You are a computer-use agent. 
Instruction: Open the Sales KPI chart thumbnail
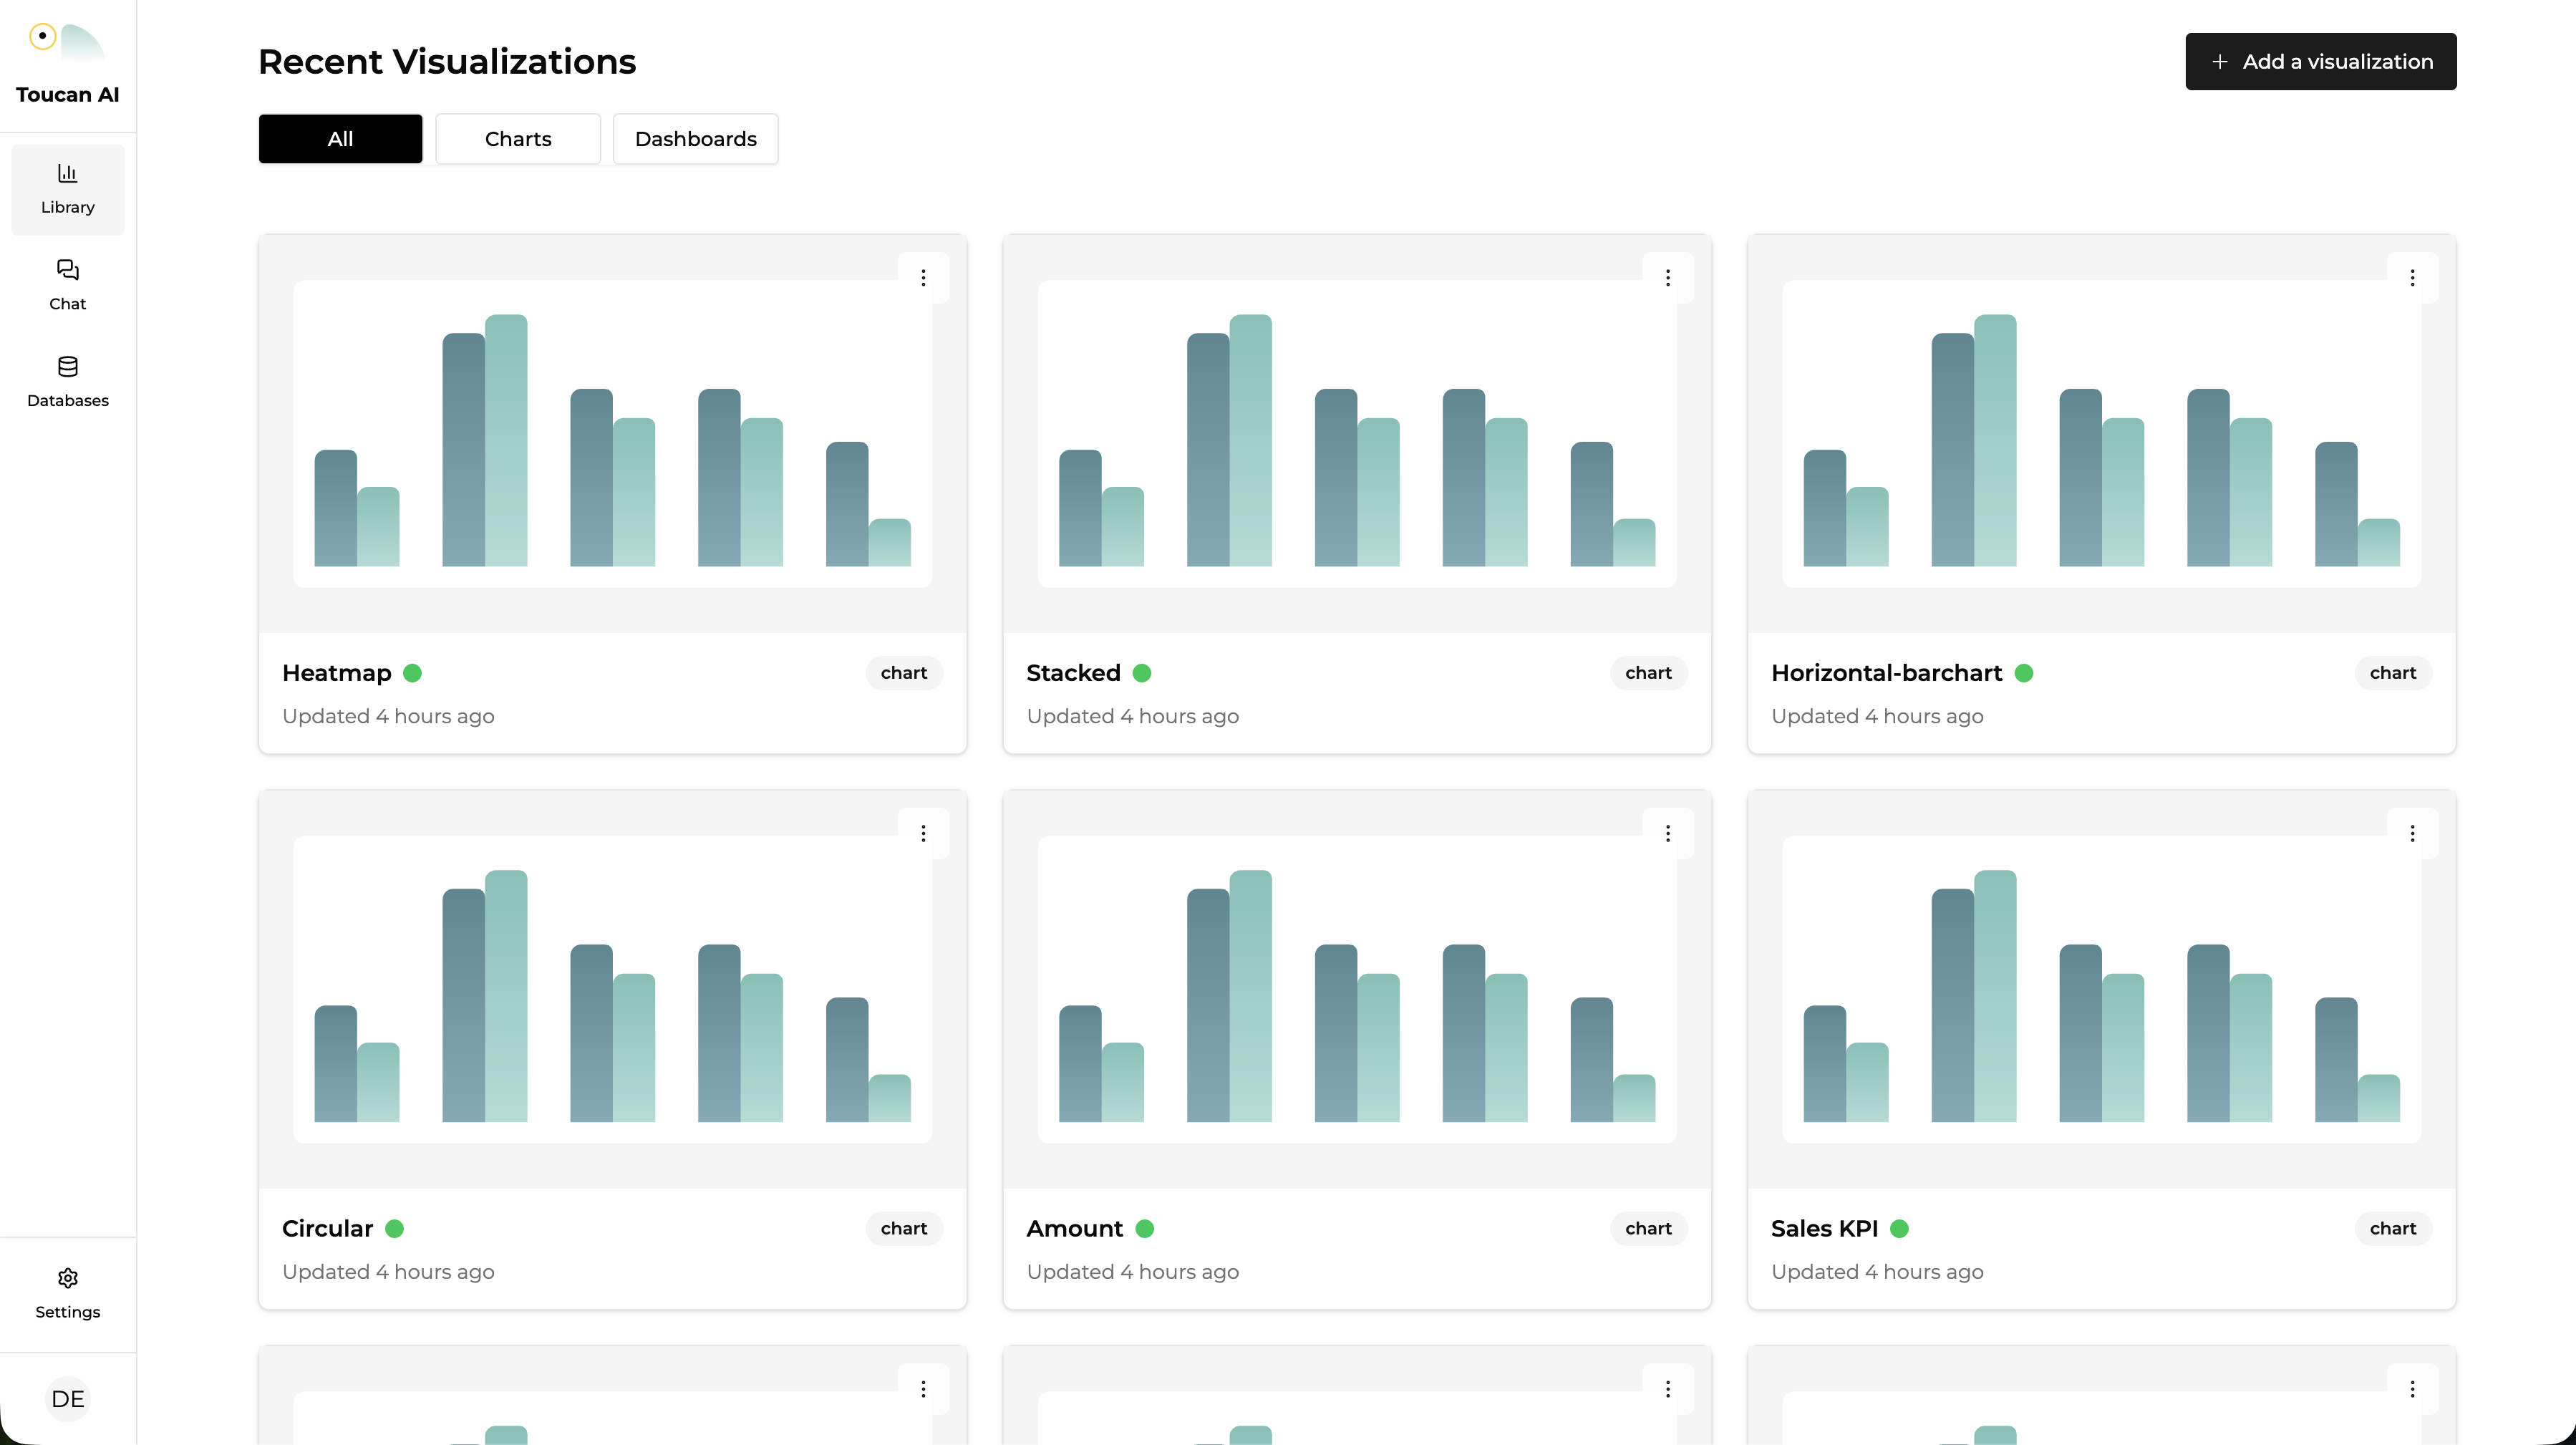pos(2101,990)
